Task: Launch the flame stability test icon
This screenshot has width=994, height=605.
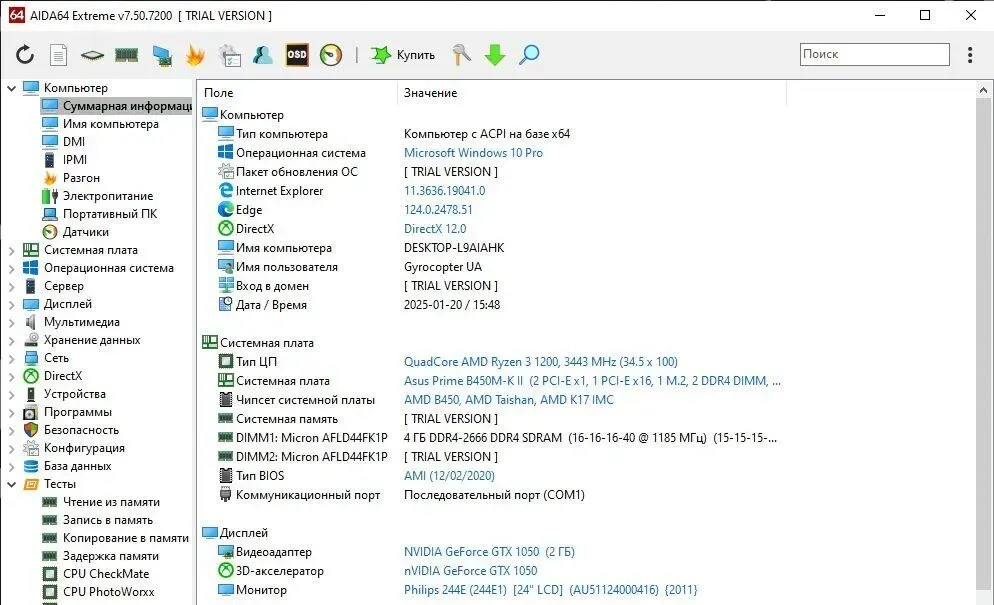Action: (x=195, y=55)
